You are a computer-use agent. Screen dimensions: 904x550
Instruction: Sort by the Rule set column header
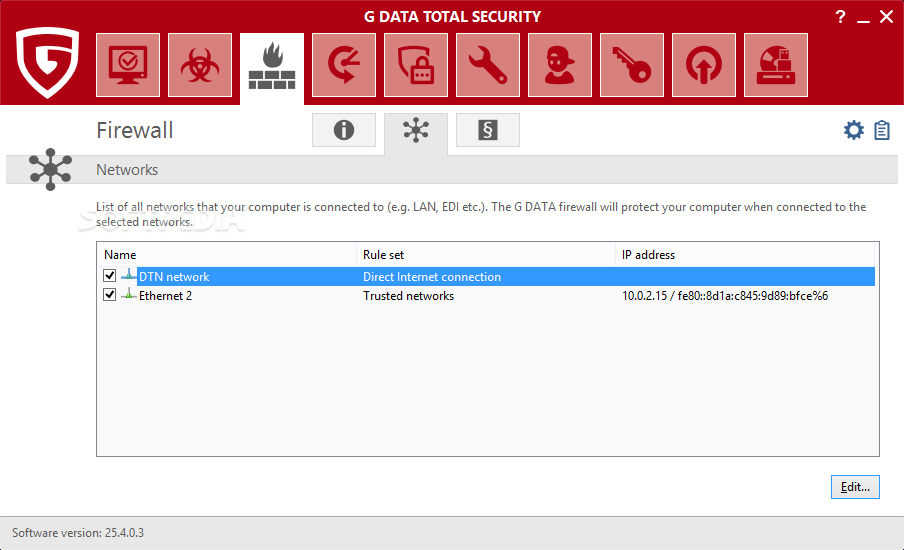(486, 255)
